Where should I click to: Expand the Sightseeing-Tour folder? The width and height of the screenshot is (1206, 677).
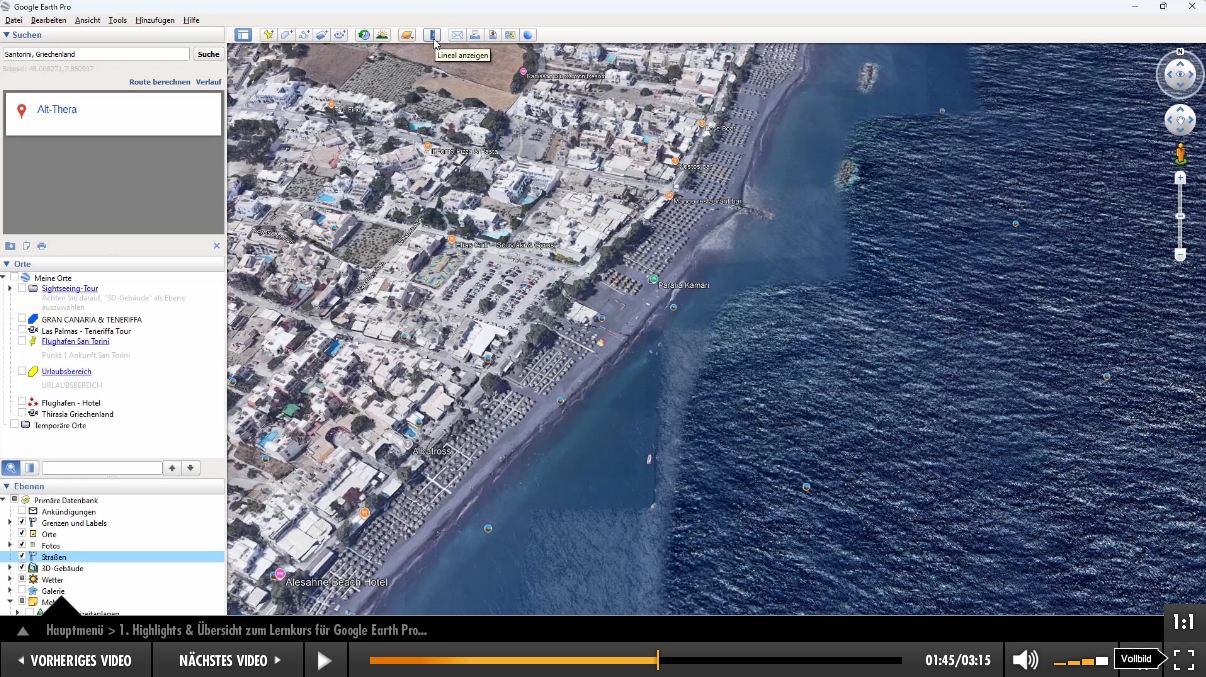[x=10, y=289]
